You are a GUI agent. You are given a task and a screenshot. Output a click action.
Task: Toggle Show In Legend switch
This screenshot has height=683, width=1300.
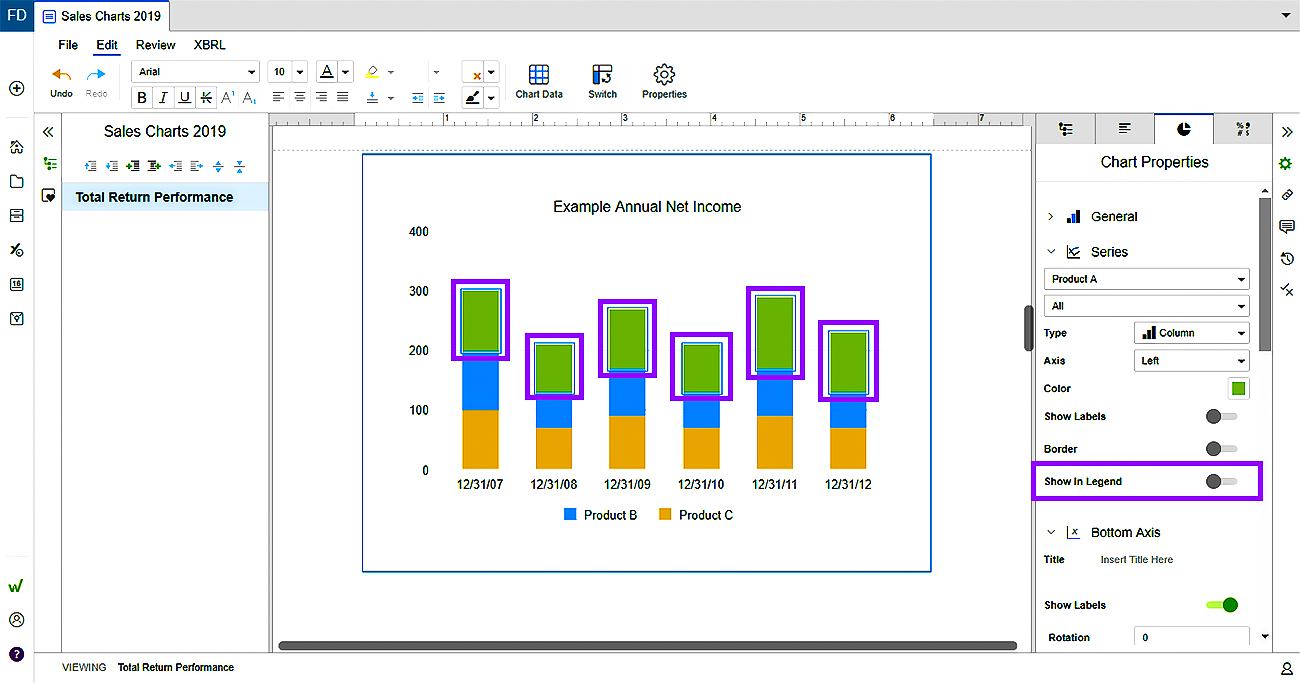click(1221, 481)
